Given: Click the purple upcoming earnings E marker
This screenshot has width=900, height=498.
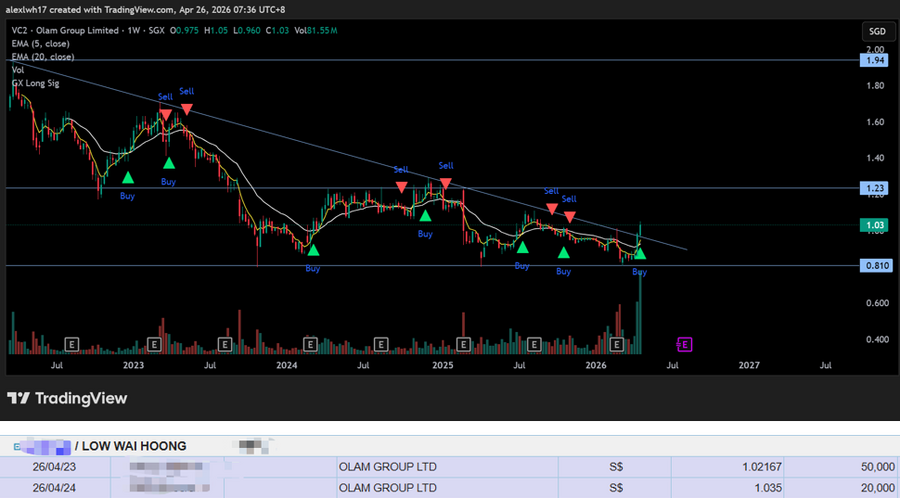Looking at the screenshot, I should point(685,344).
